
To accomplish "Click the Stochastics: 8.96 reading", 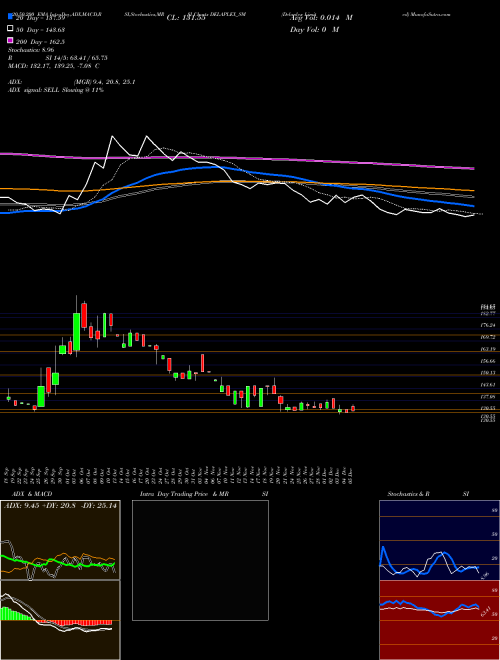I will [32, 51].
